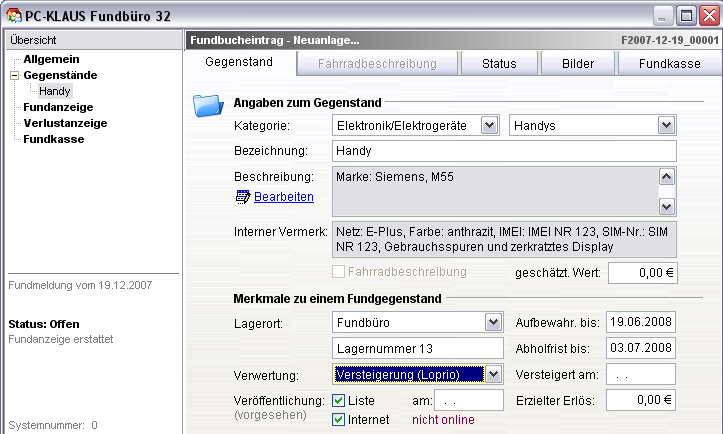The height and width of the screenshot is (434, 723).
Task: Click the Aufbewahr. bis date field
Action: point(642,322)
